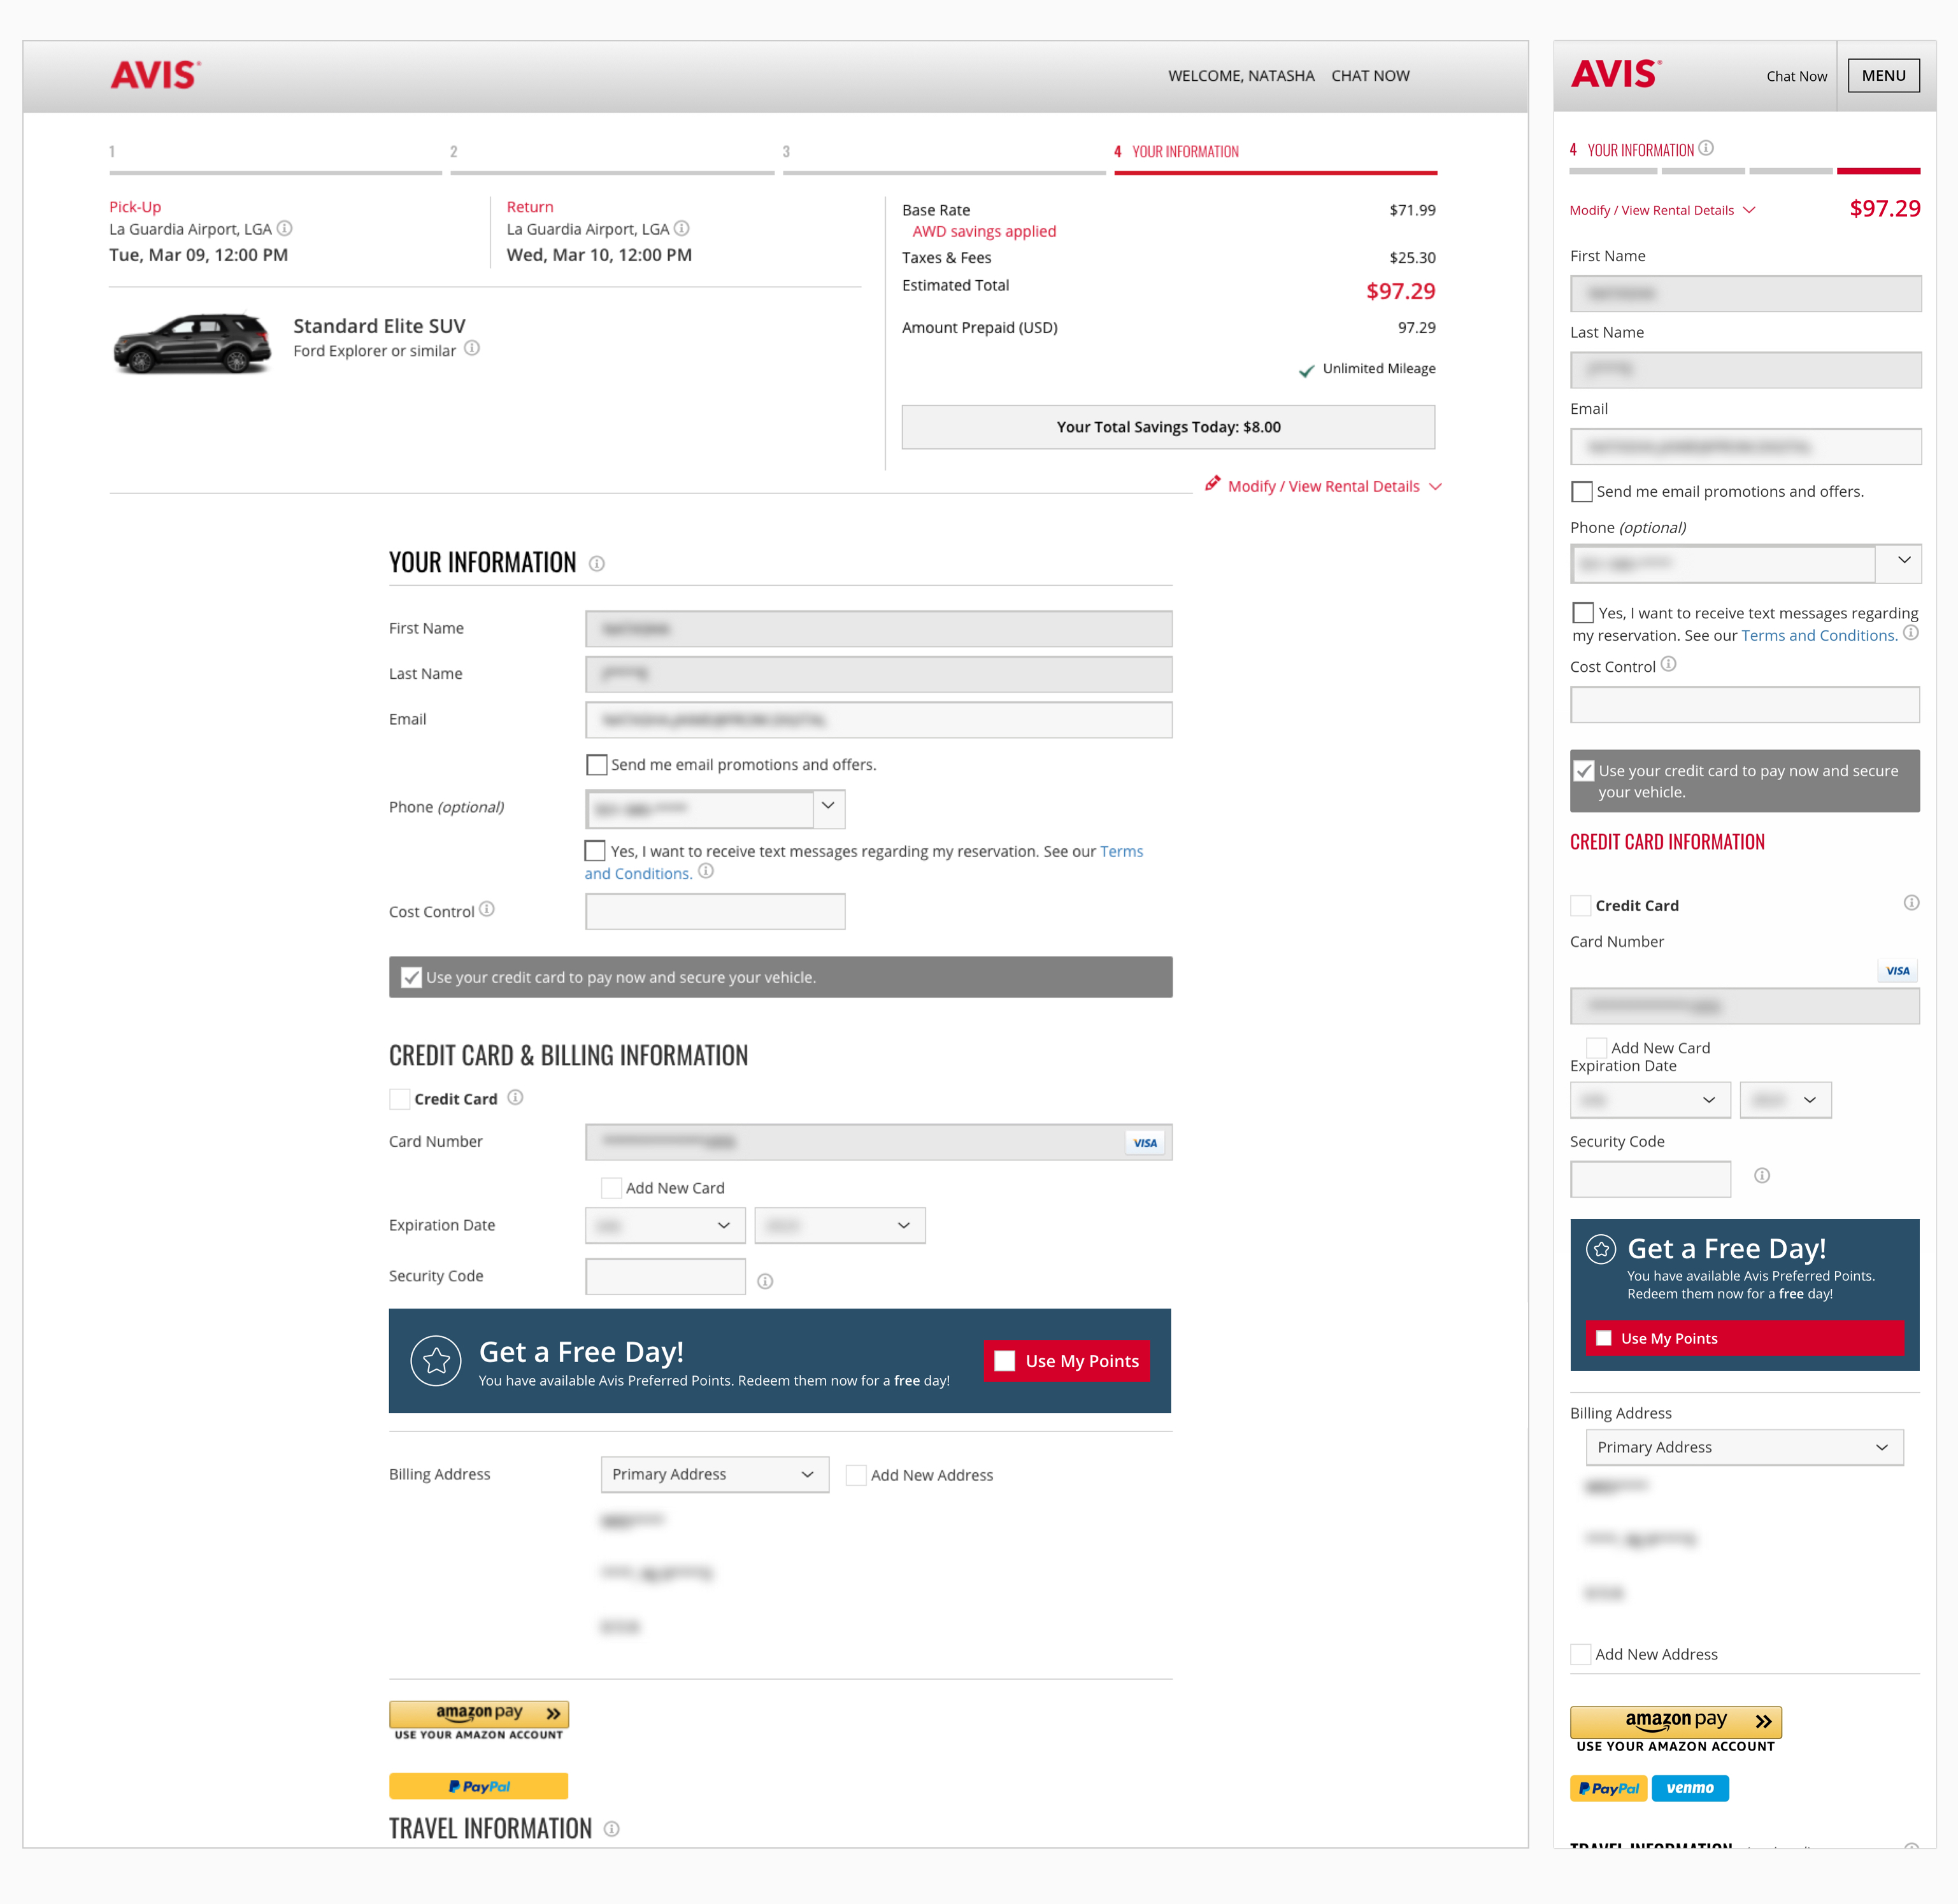Expand Modify / View Rental Details in mobile view
1958x1904 pixels.
[x=1662, y=210]
